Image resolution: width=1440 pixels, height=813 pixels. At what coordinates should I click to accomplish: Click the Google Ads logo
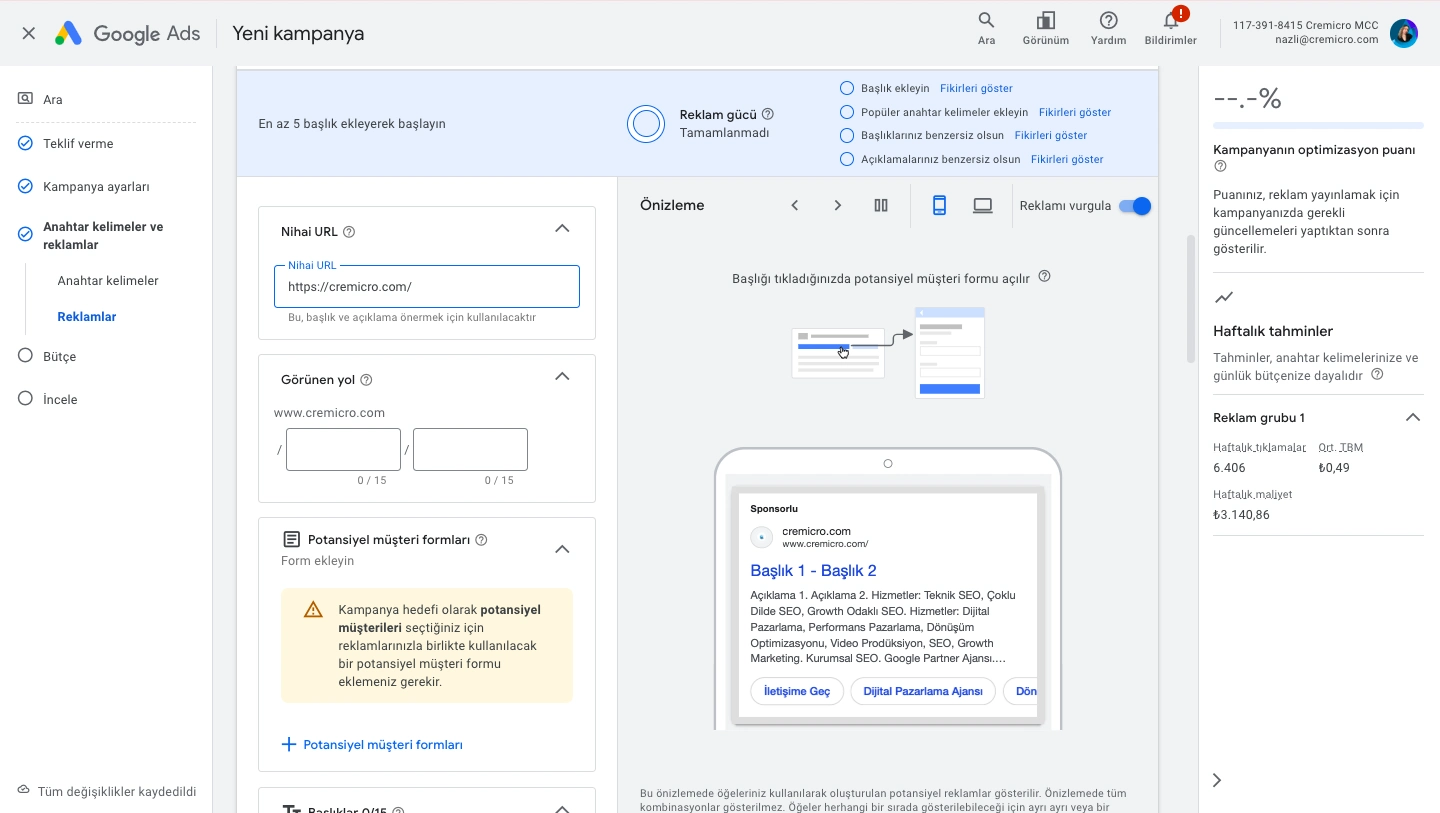[x=127, y=33]
